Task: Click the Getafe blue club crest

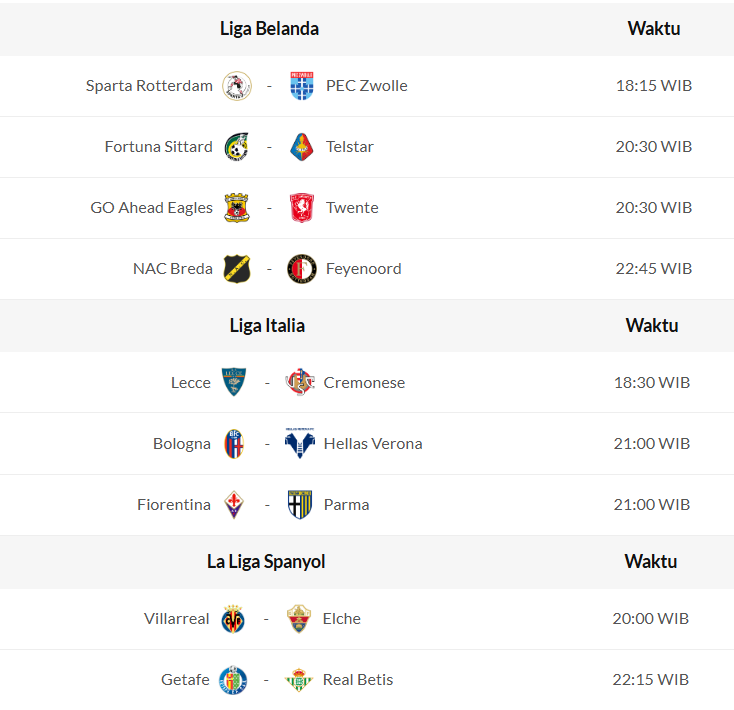Action: [x=234, y=680]
